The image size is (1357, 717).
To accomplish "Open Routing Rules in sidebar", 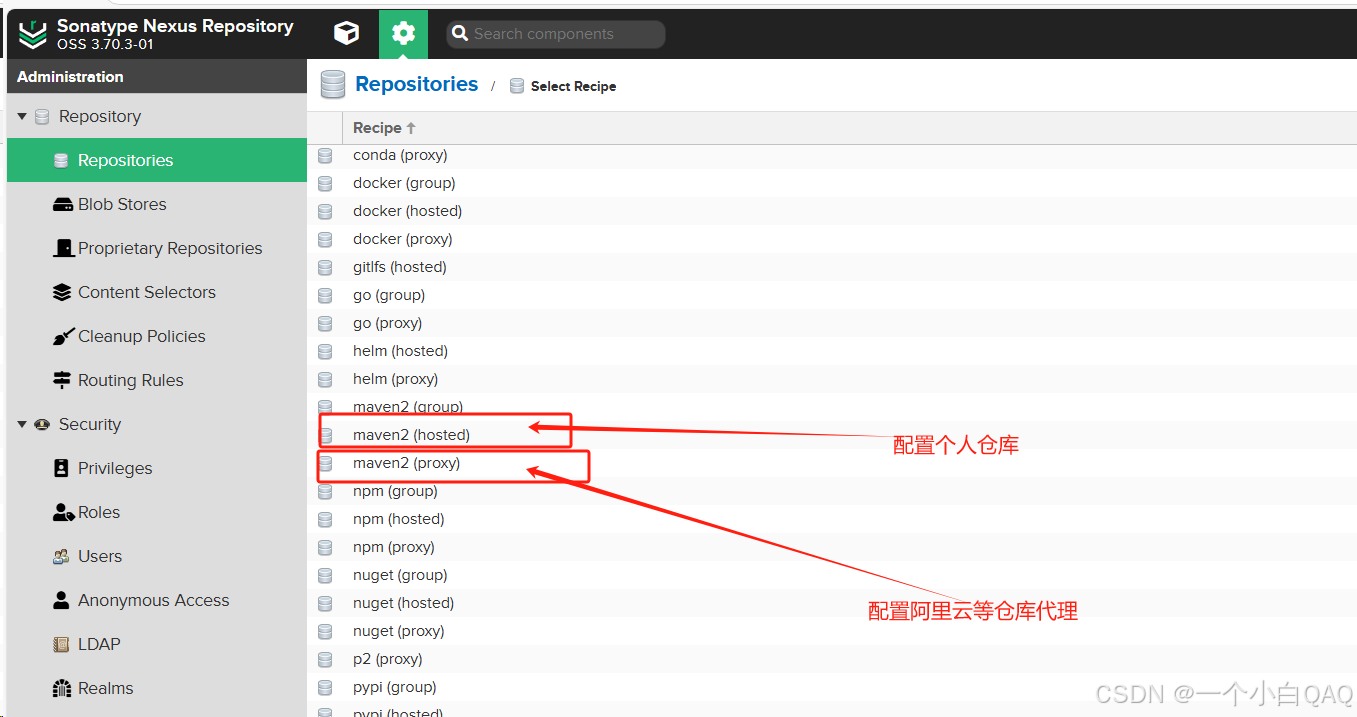I will tap(157, 380).
